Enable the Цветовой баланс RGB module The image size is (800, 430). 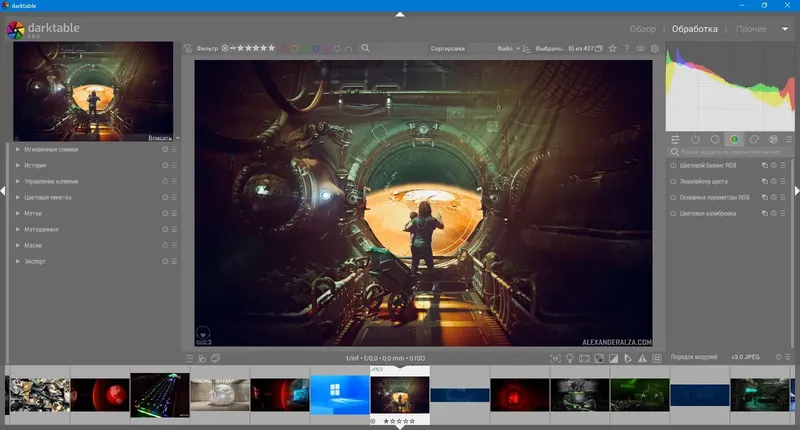(673, 165)
